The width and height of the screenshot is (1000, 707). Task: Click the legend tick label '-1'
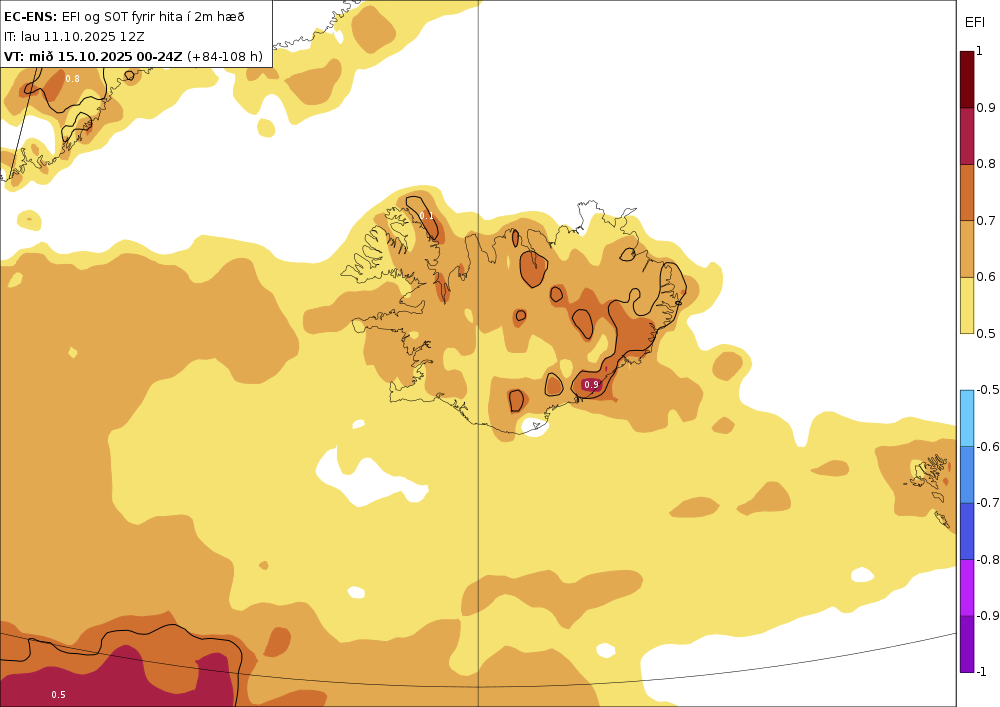point(982,671)
